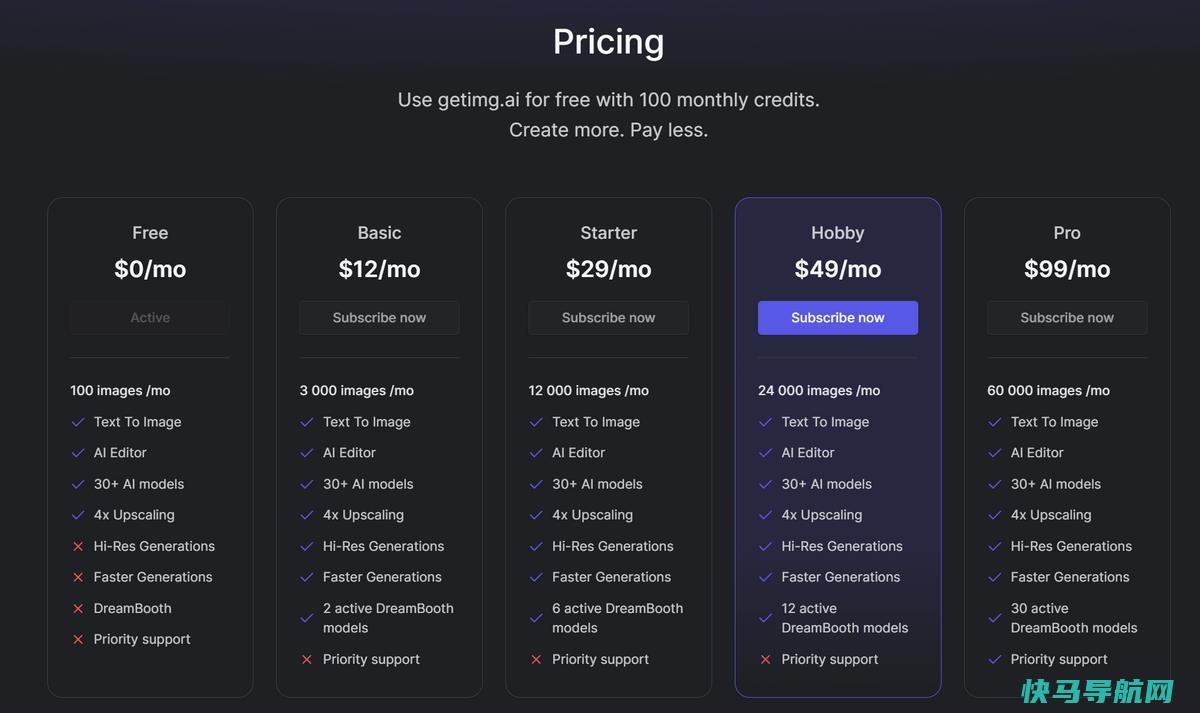The width and height of the screenshot is (1200, 713).
Task: Click red X beside Free Hi-Res Generations
Action: tap(78, 546)
